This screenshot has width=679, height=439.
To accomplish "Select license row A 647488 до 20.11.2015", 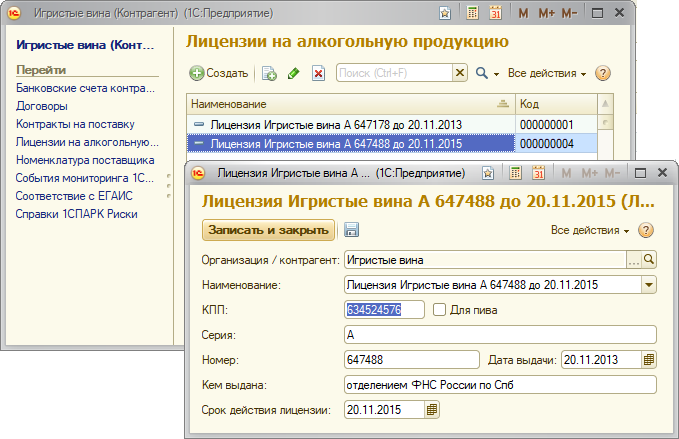I will point(351,144).
